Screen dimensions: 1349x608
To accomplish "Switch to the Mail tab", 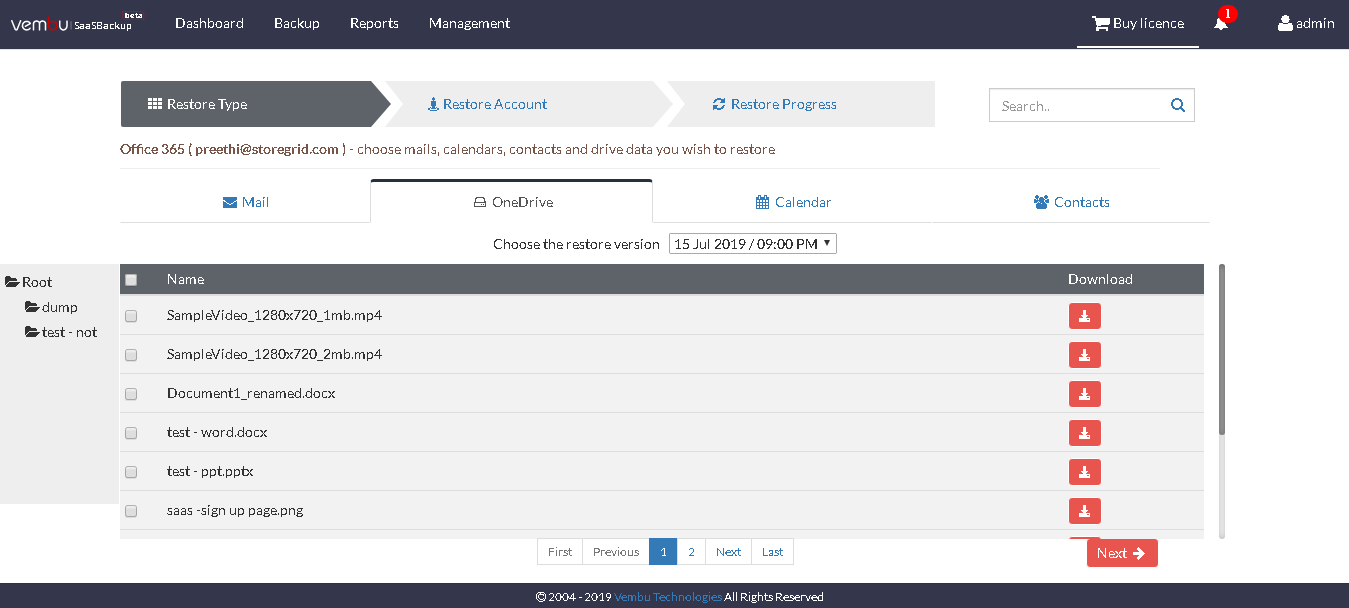I will click(245, 202).
